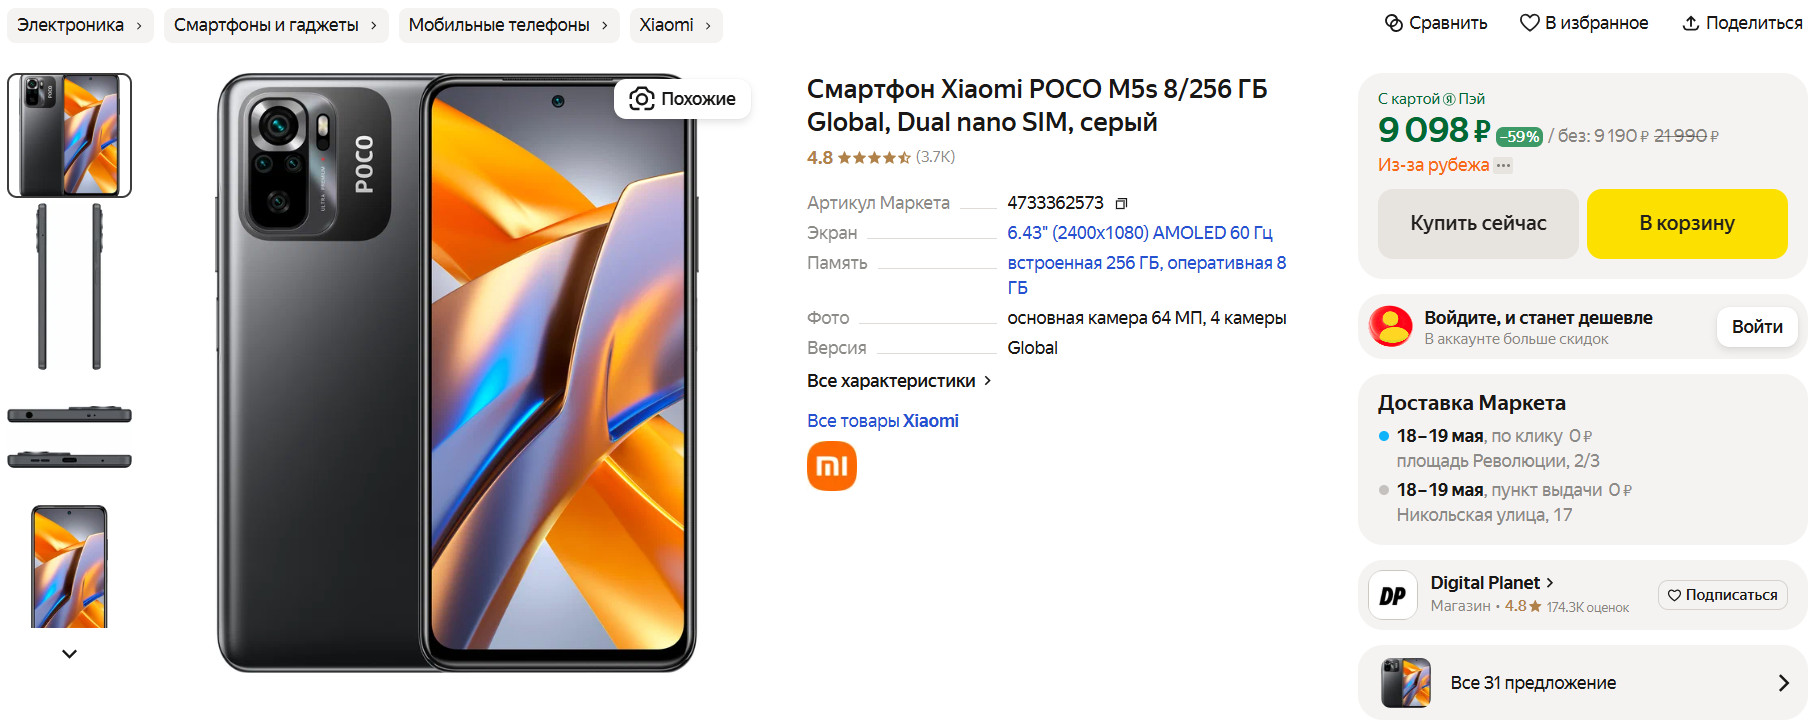
Task: Expand Все характеристики section
Action: coord(899,381)
